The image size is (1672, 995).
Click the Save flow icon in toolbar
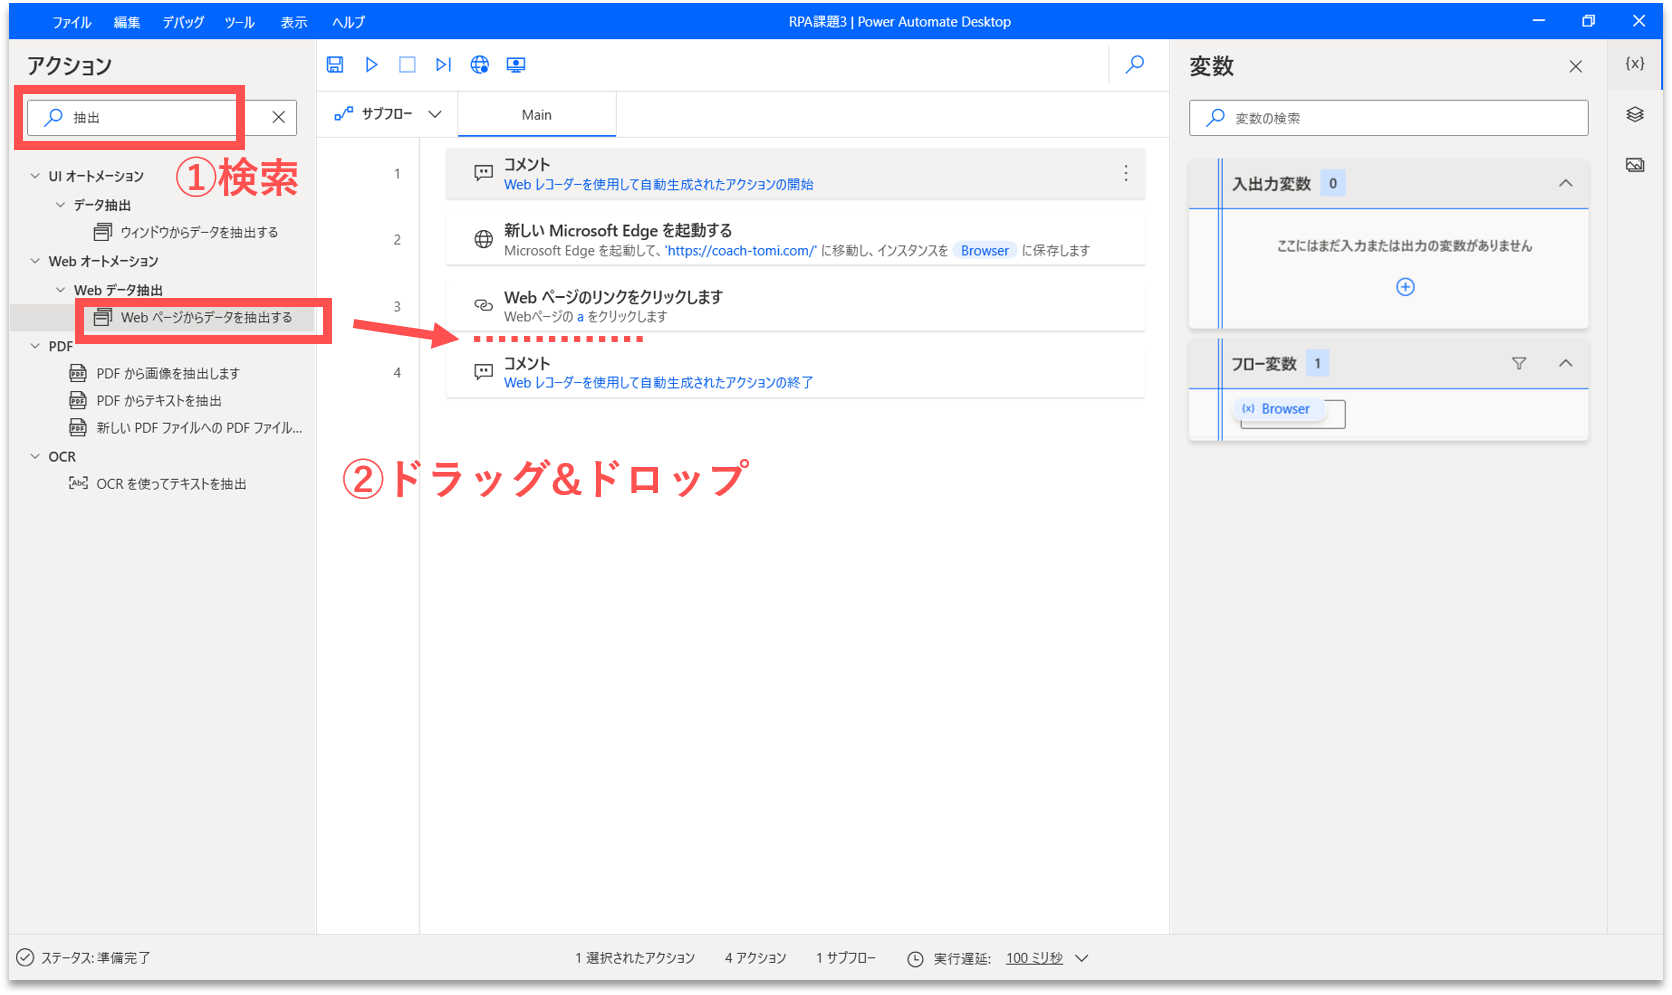335,65
